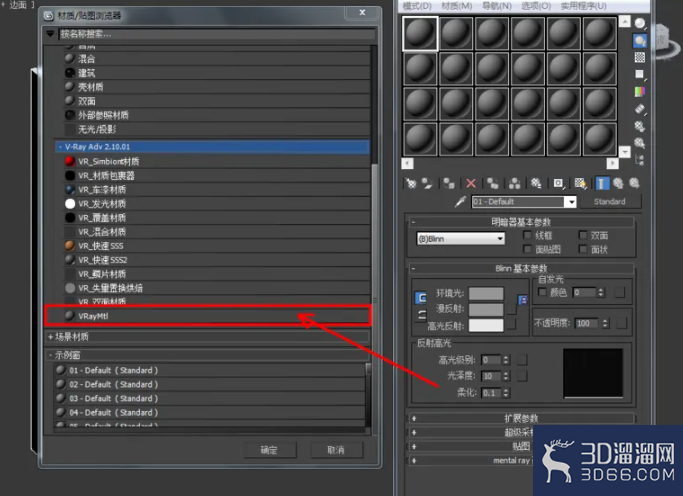This screenshot has height=496, width=683.
Task: Open browser options triangle menu
Action: 50,34
